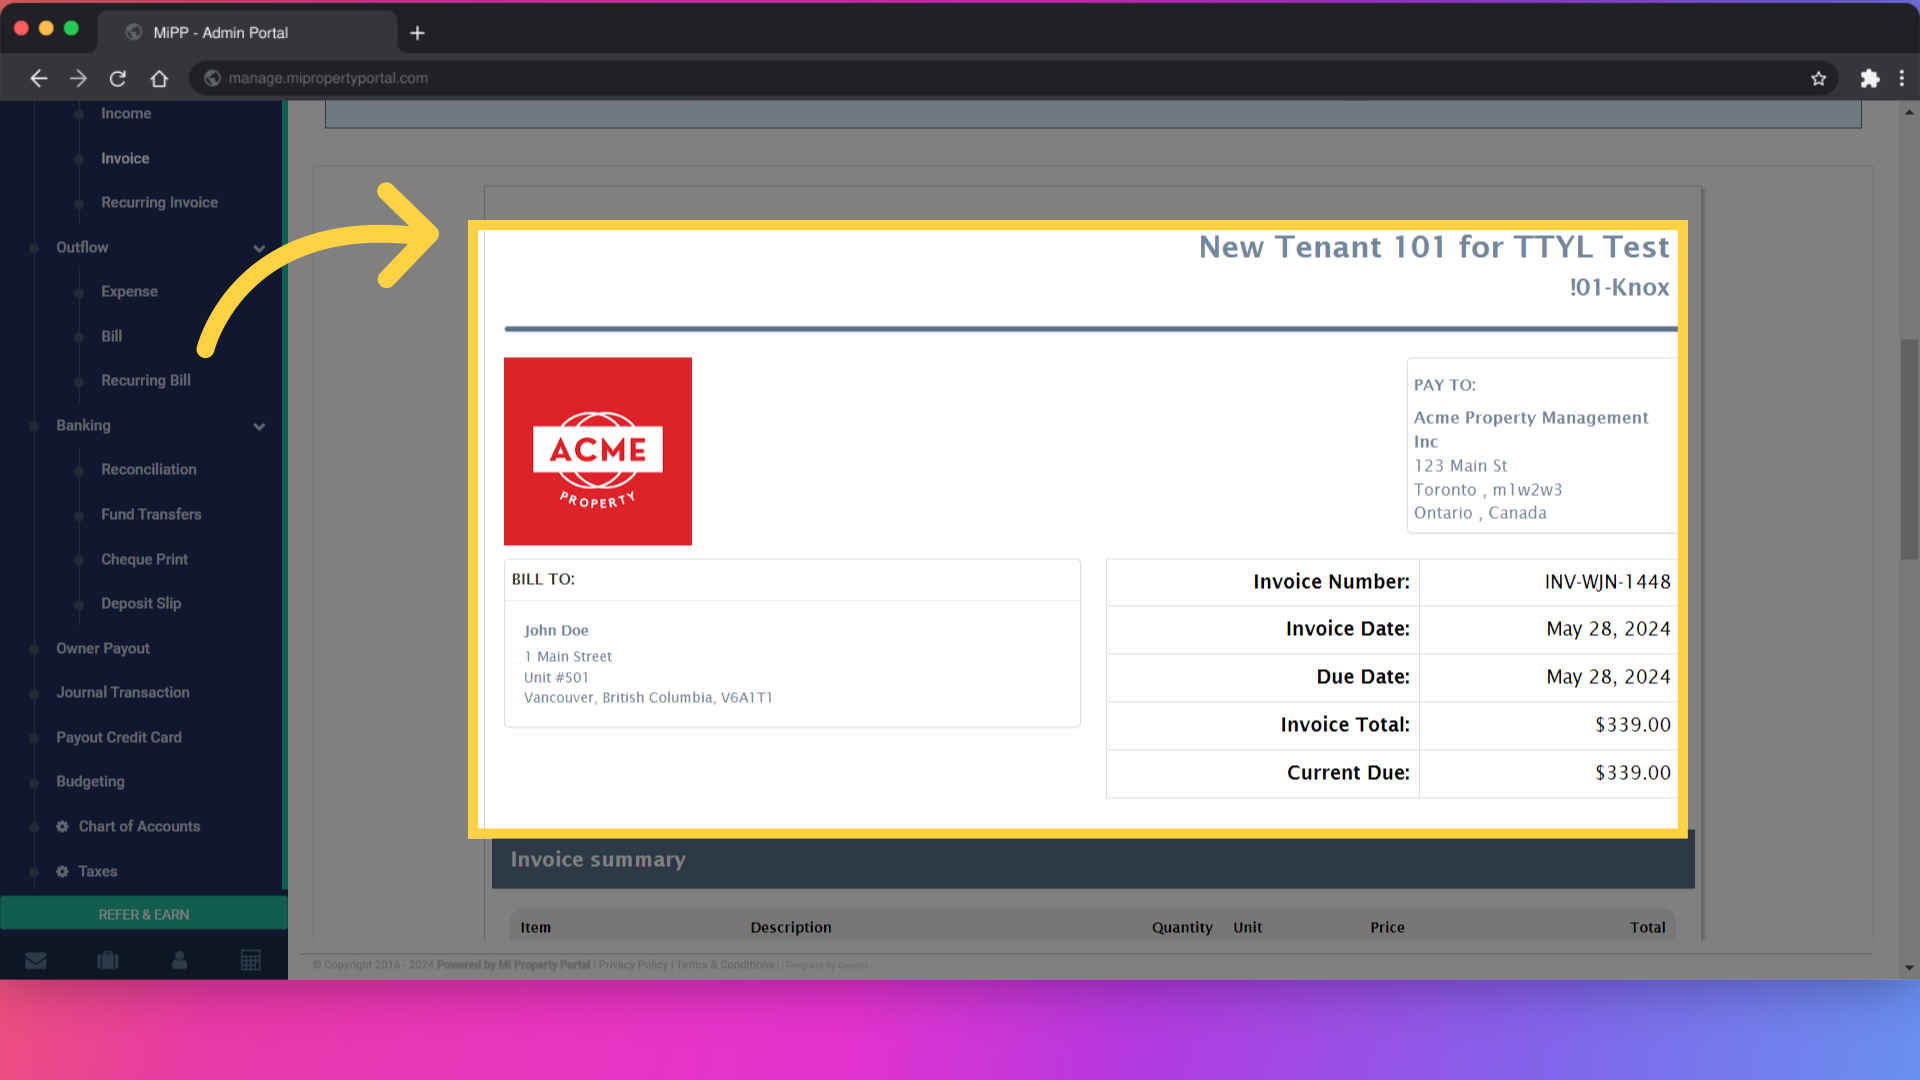1920x1080 pixels.
Task: Click the gear icon next to Taxes
Action: [x=62, y=871]
